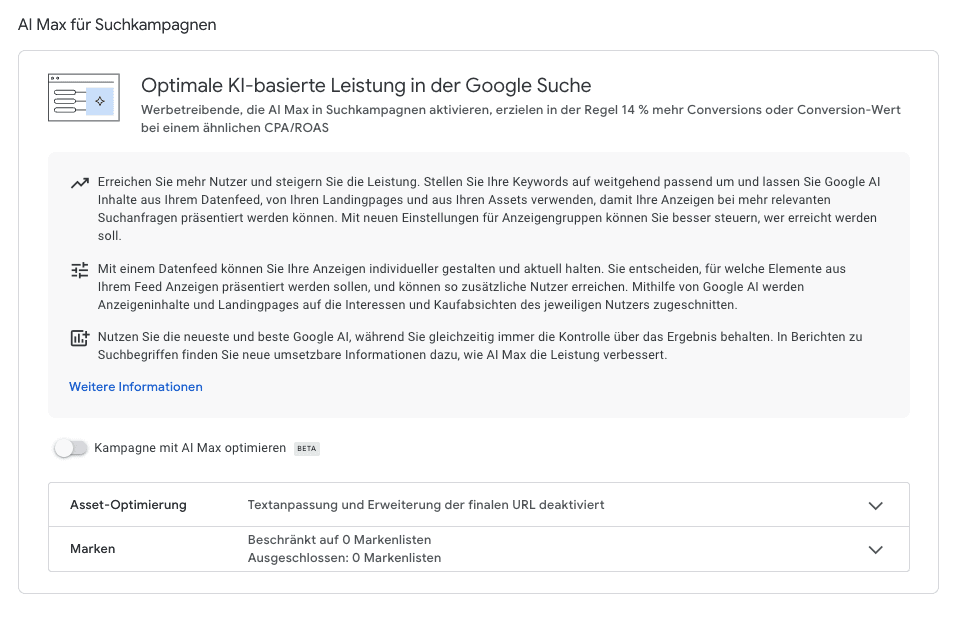Click the AI Max browser illustration icon

(84, 97)
